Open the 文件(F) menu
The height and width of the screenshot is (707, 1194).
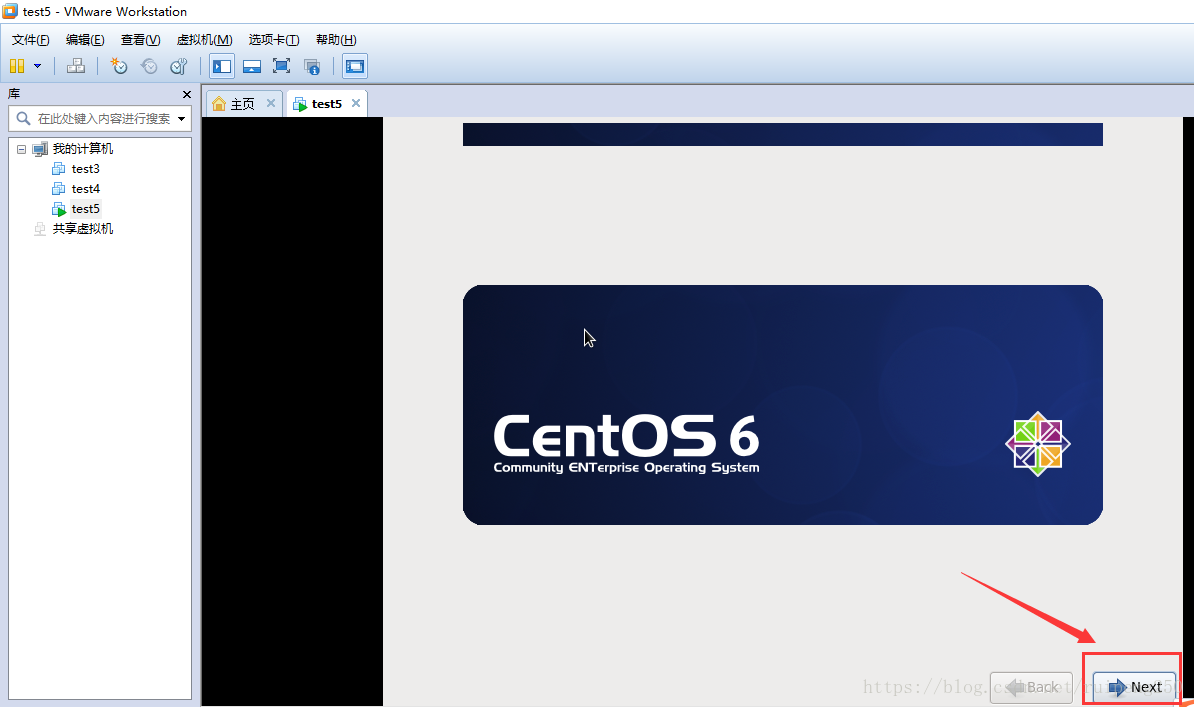30,40
